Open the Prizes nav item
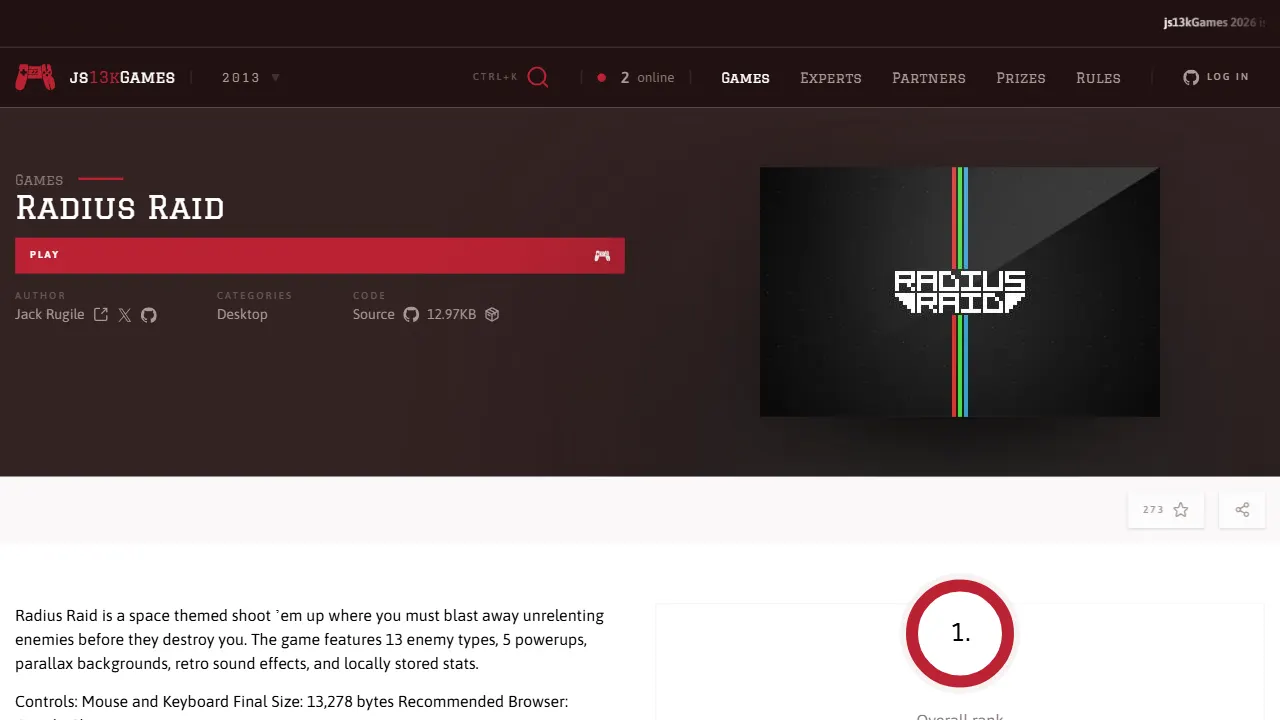Image resolution: width=1280 pixels, height=720 pixels. [1021, 78]
